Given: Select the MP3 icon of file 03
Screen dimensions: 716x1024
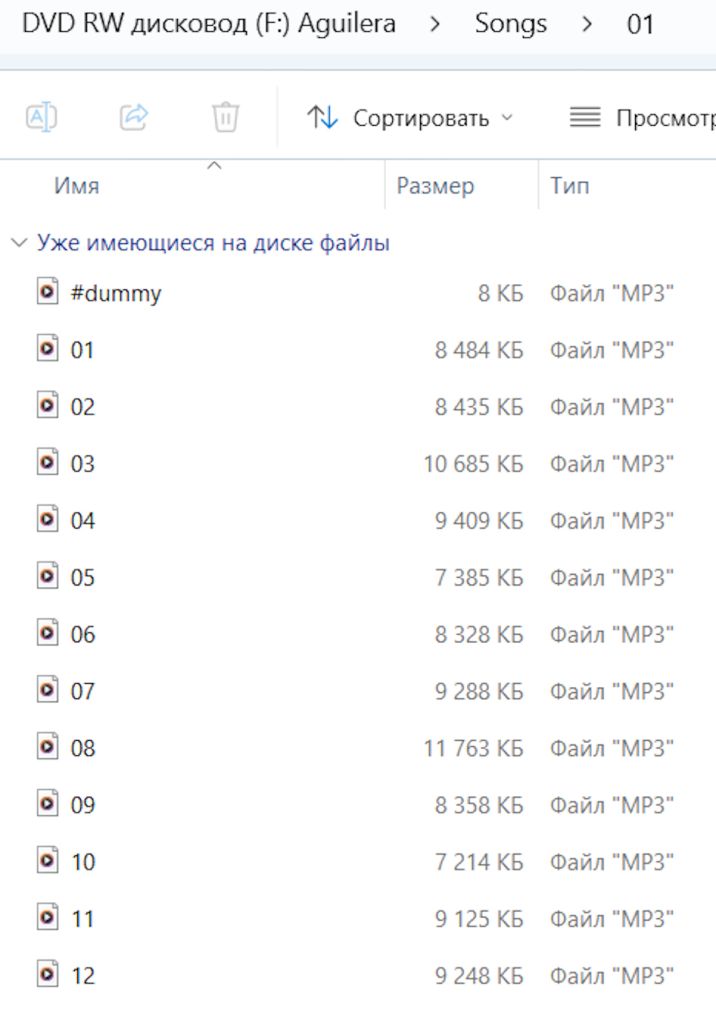Looking at the screenshot, I should [x=47, y=462].
